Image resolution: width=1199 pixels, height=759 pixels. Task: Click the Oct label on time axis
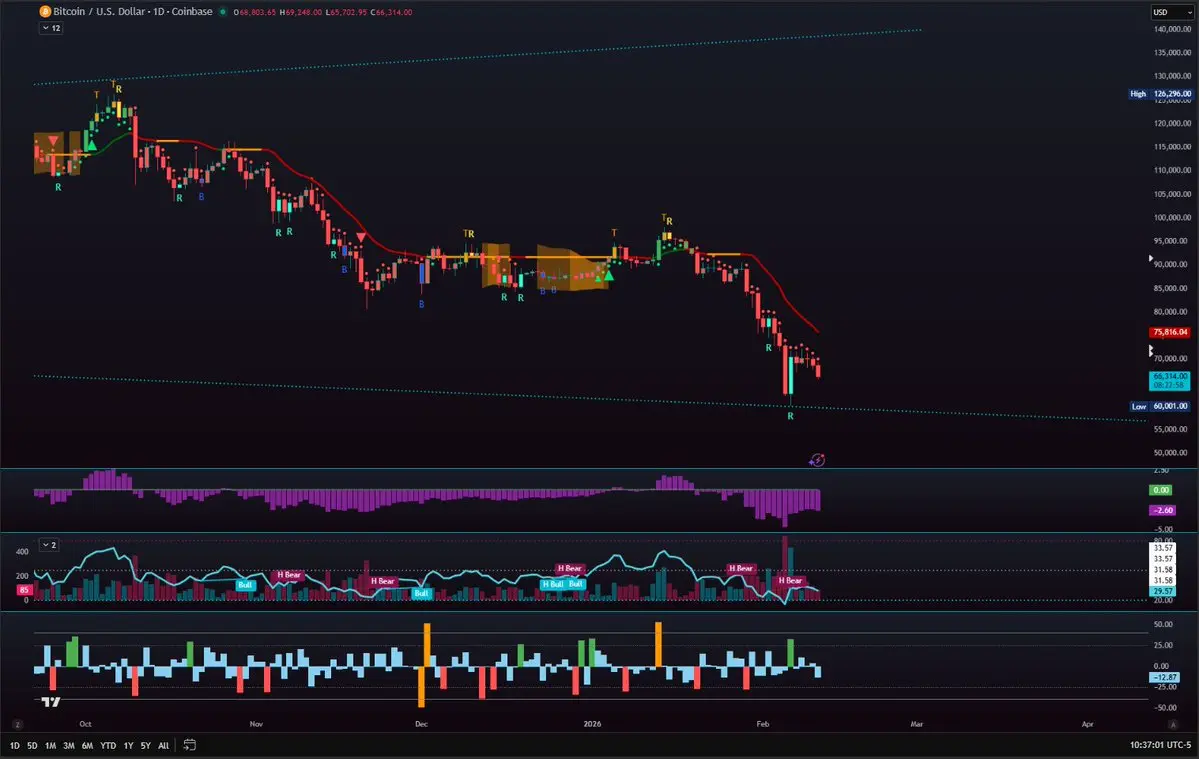(85, 724)
